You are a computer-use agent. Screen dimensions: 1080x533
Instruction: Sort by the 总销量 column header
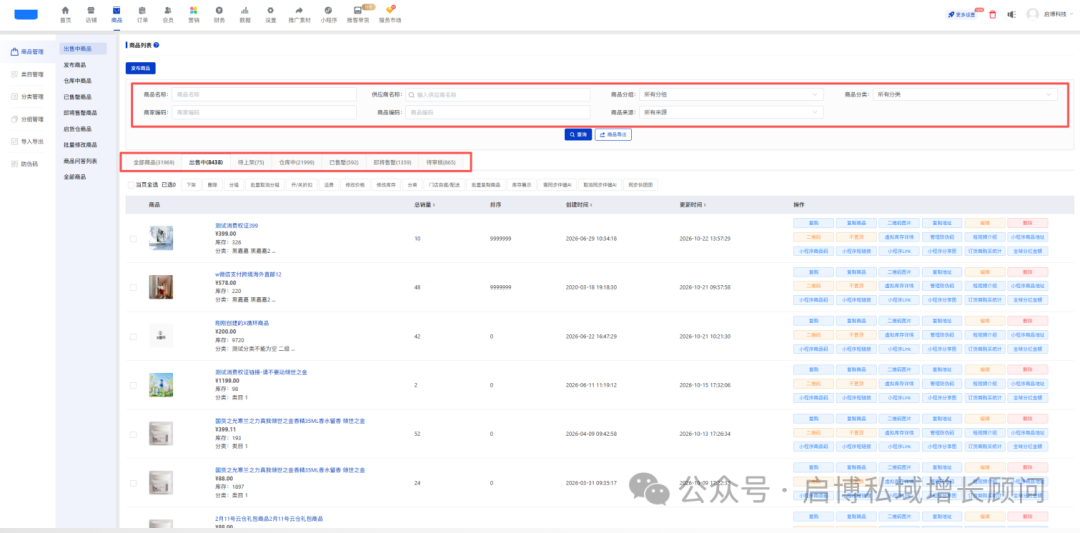424,205
